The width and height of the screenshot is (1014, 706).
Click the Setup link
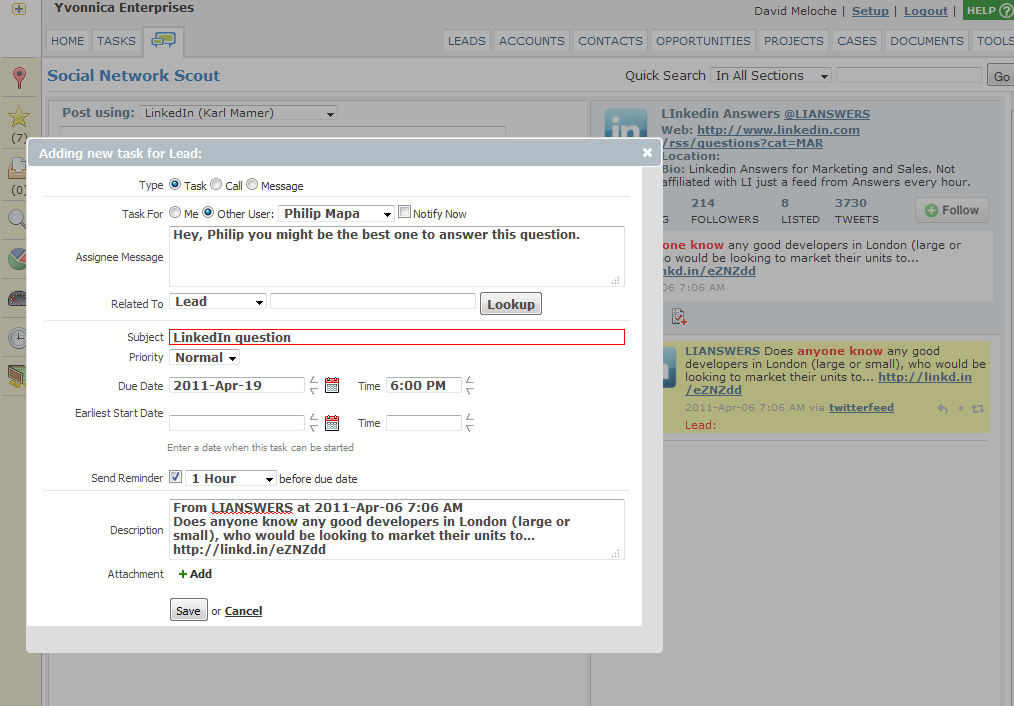[870, 11]
